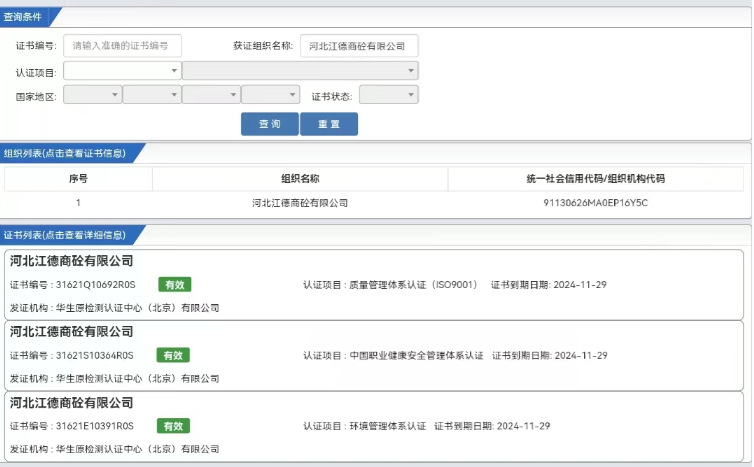The width and height of the screenshot is (754, 467).
Task: Click the 有效 badge of certificate 31621Q10692R0S
Action: click(175, 285)
